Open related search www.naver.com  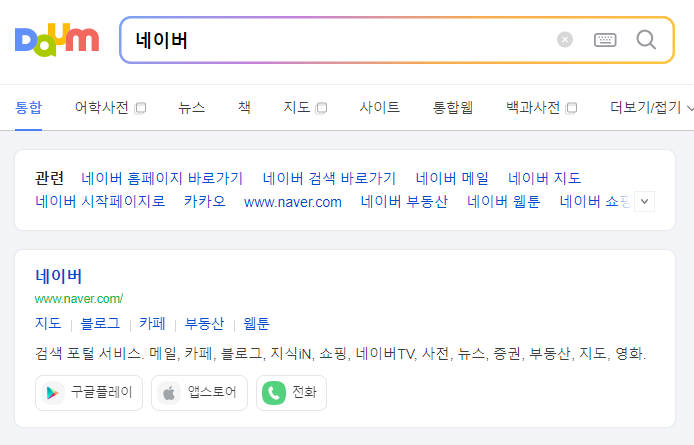(x=293, y=202)
